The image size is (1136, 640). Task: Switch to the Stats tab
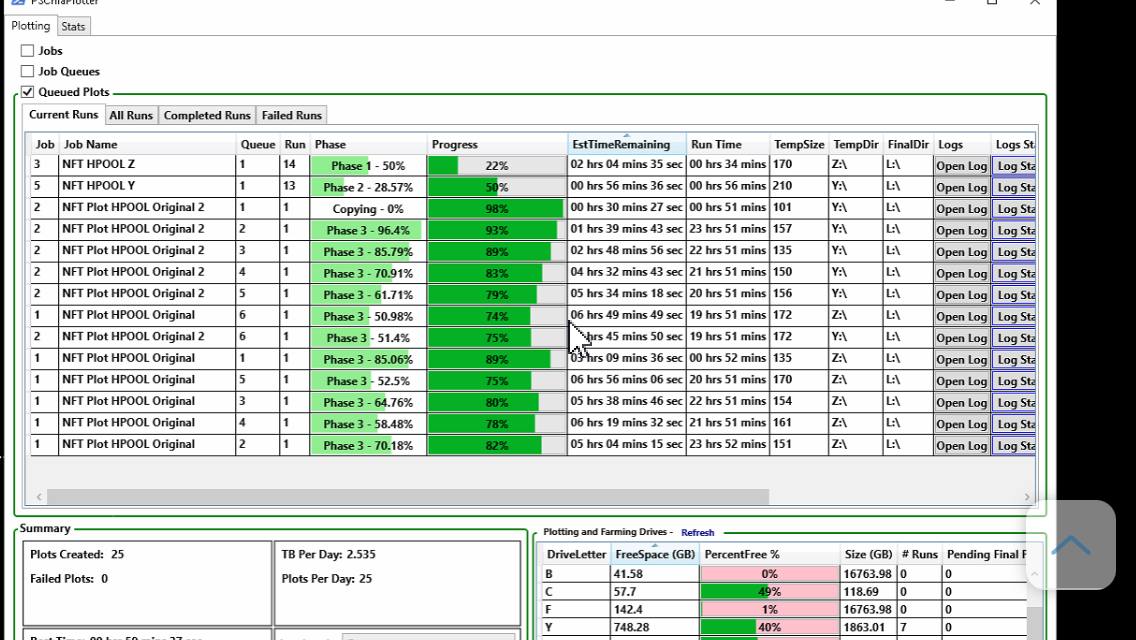(x=73, y=27)
